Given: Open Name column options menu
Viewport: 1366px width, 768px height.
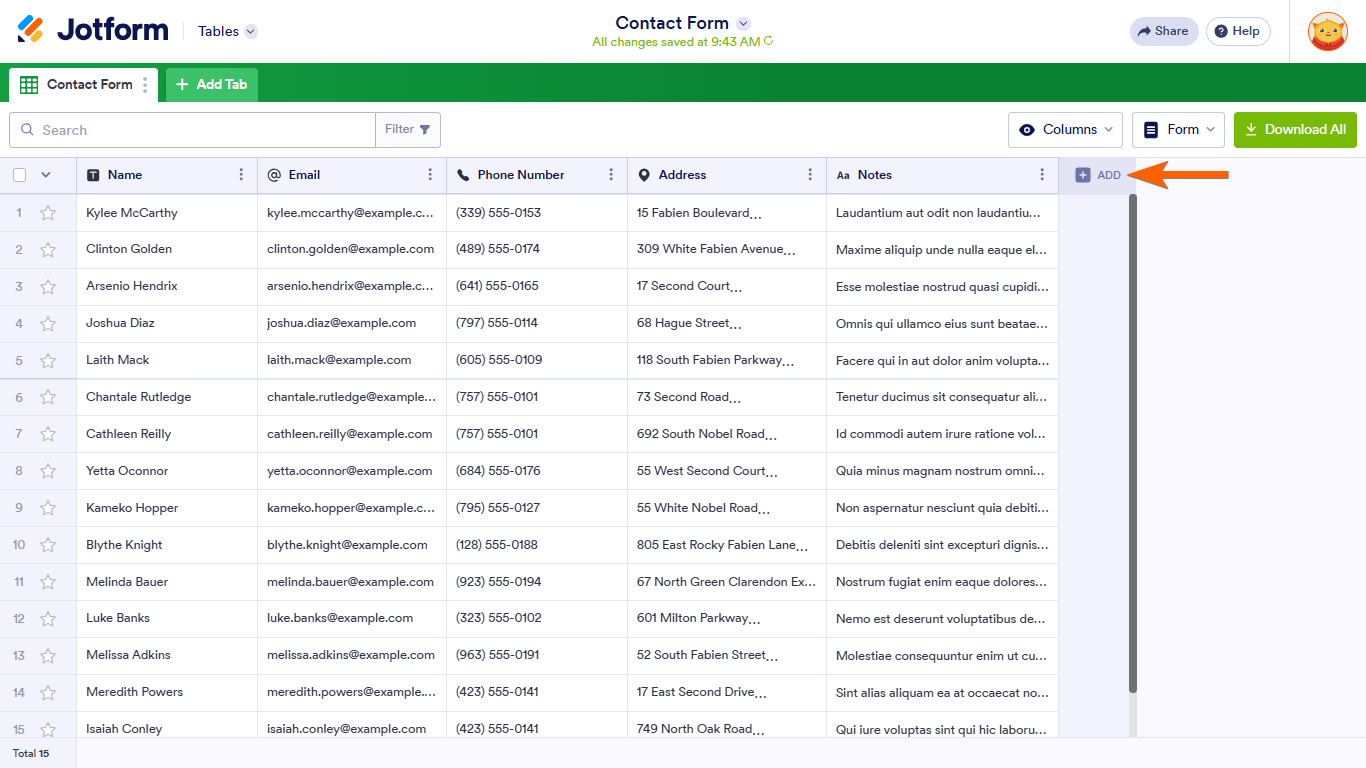Looking at the screenshot, I should (241, 175).
